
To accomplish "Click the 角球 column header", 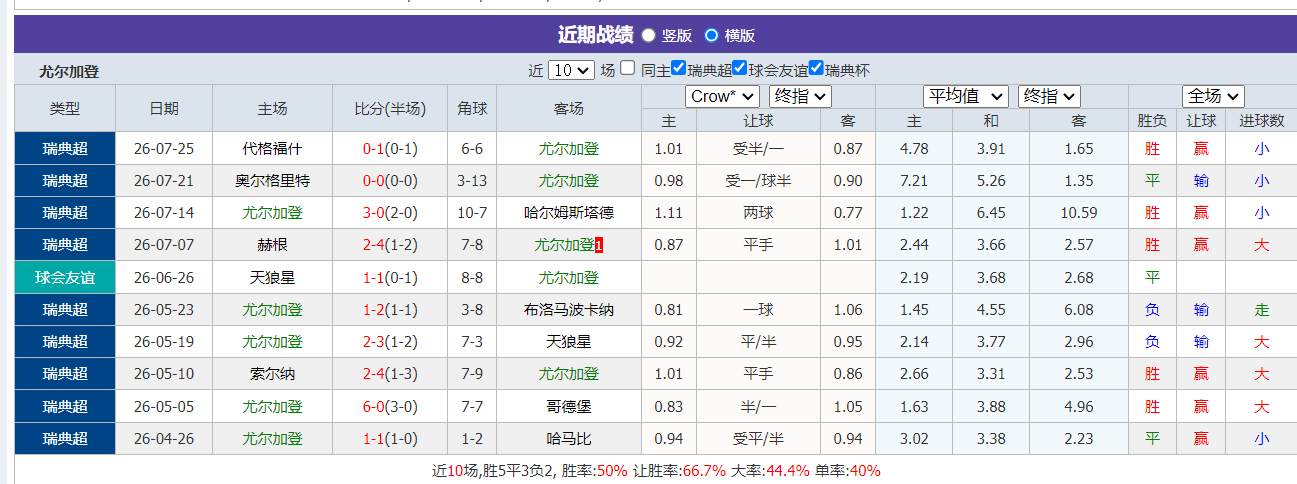I will 472,108.
